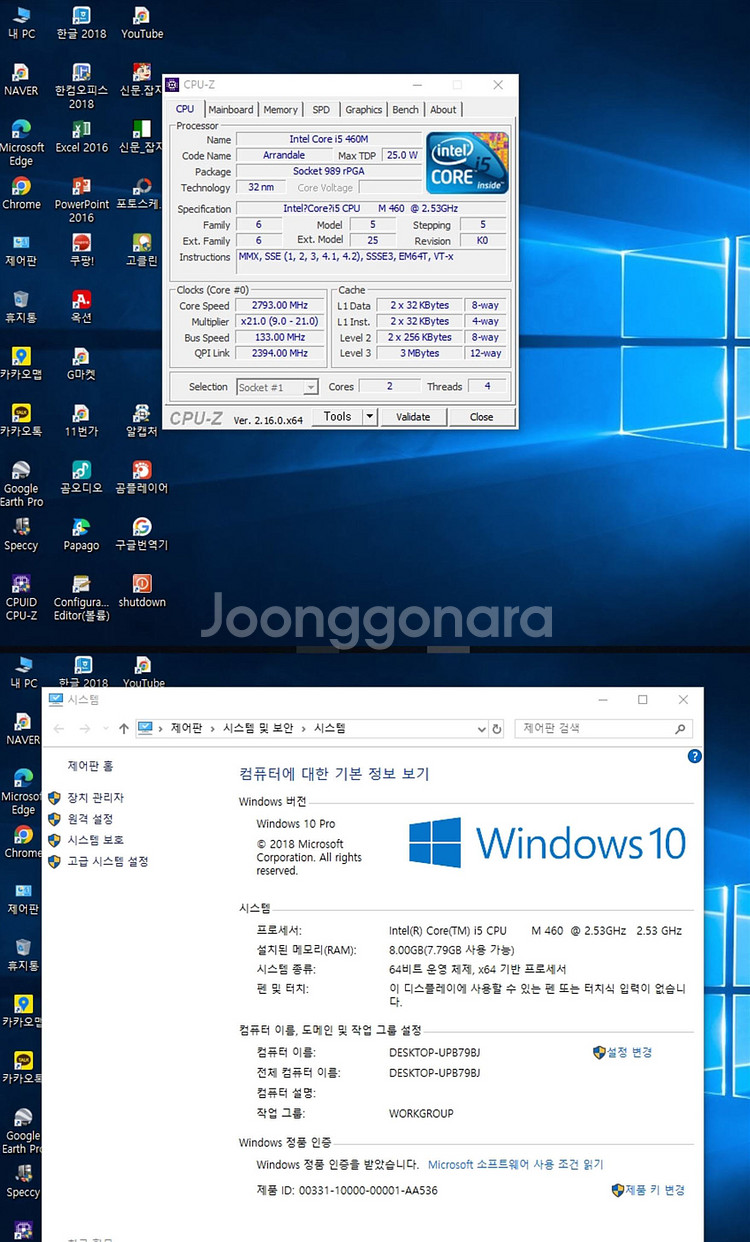Select the SPD tab
The width and height of the screenshot is (750, 1242).
tap(321, 110)
